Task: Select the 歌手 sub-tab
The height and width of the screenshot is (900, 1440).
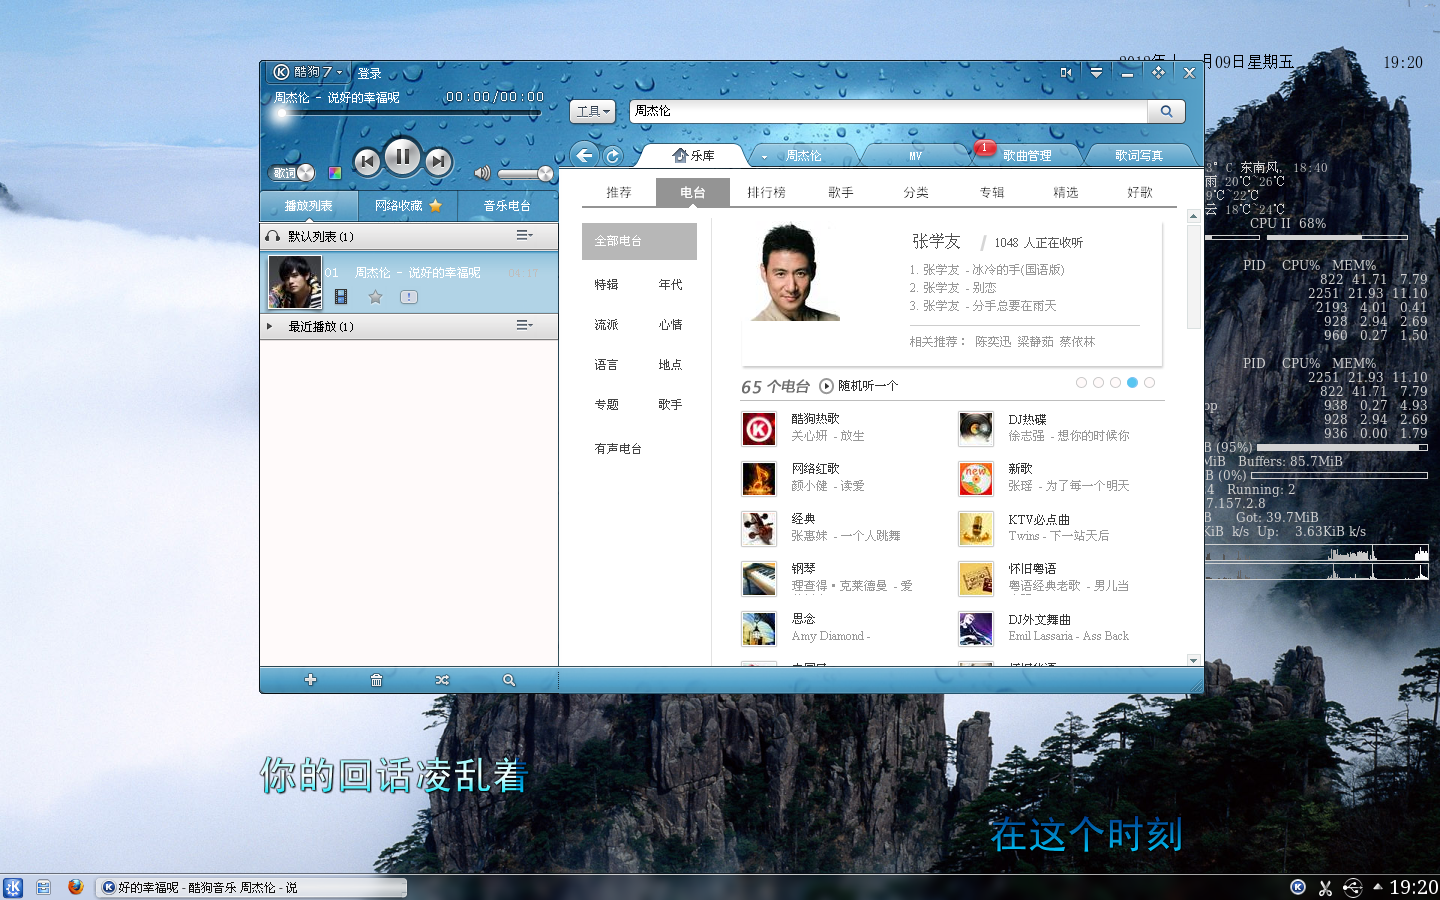Action: click(x=841, y=192)
